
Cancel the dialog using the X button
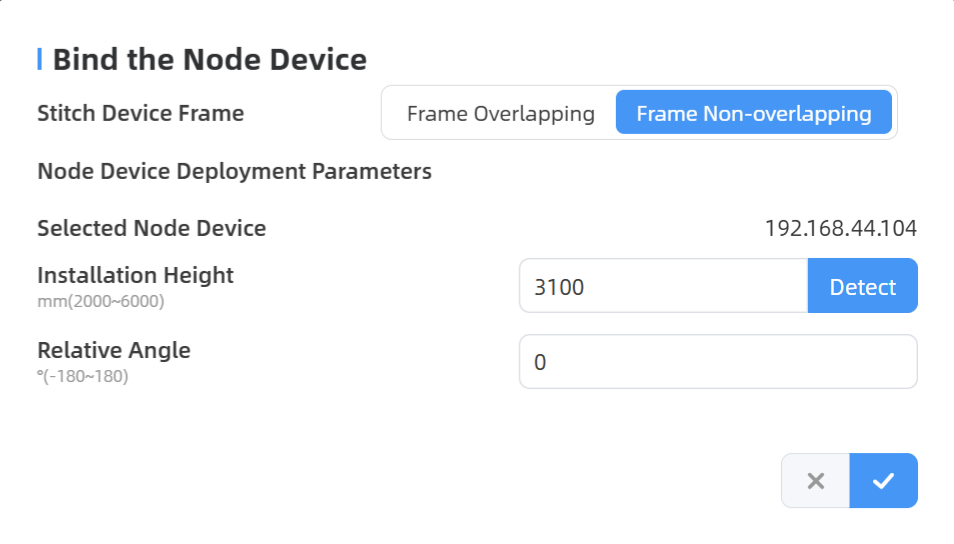pyautogui.click(x=816, y=481)
